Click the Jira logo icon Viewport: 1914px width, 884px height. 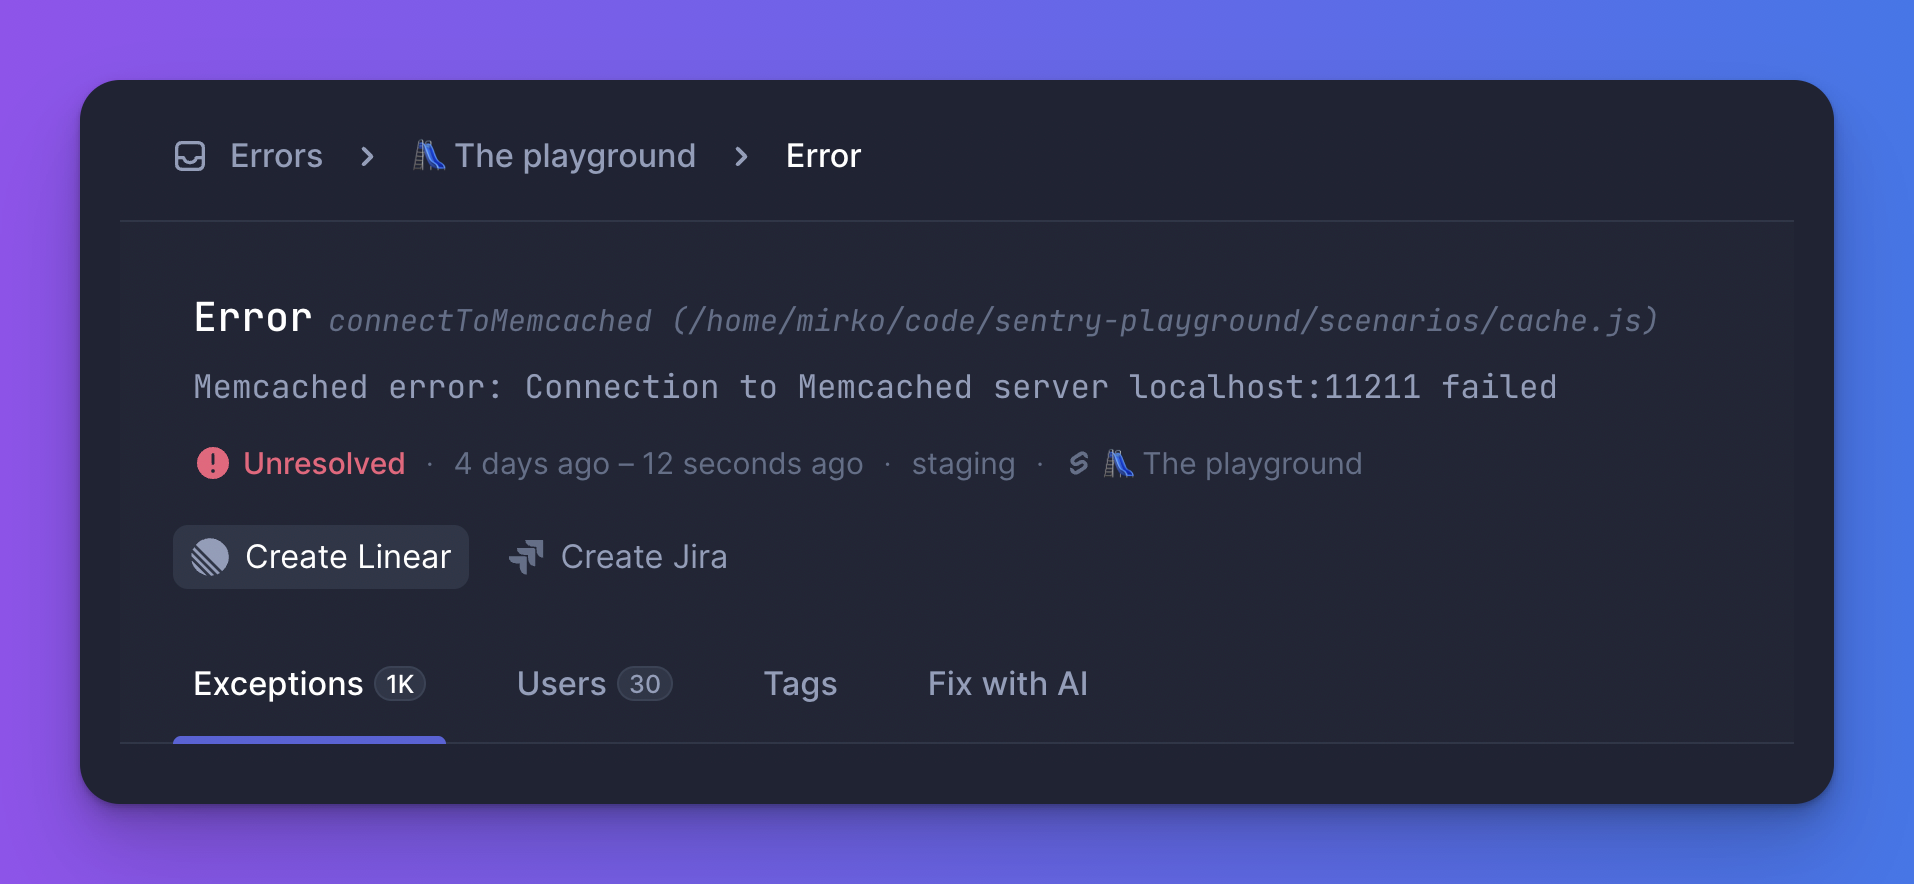[x=526, y=557]
